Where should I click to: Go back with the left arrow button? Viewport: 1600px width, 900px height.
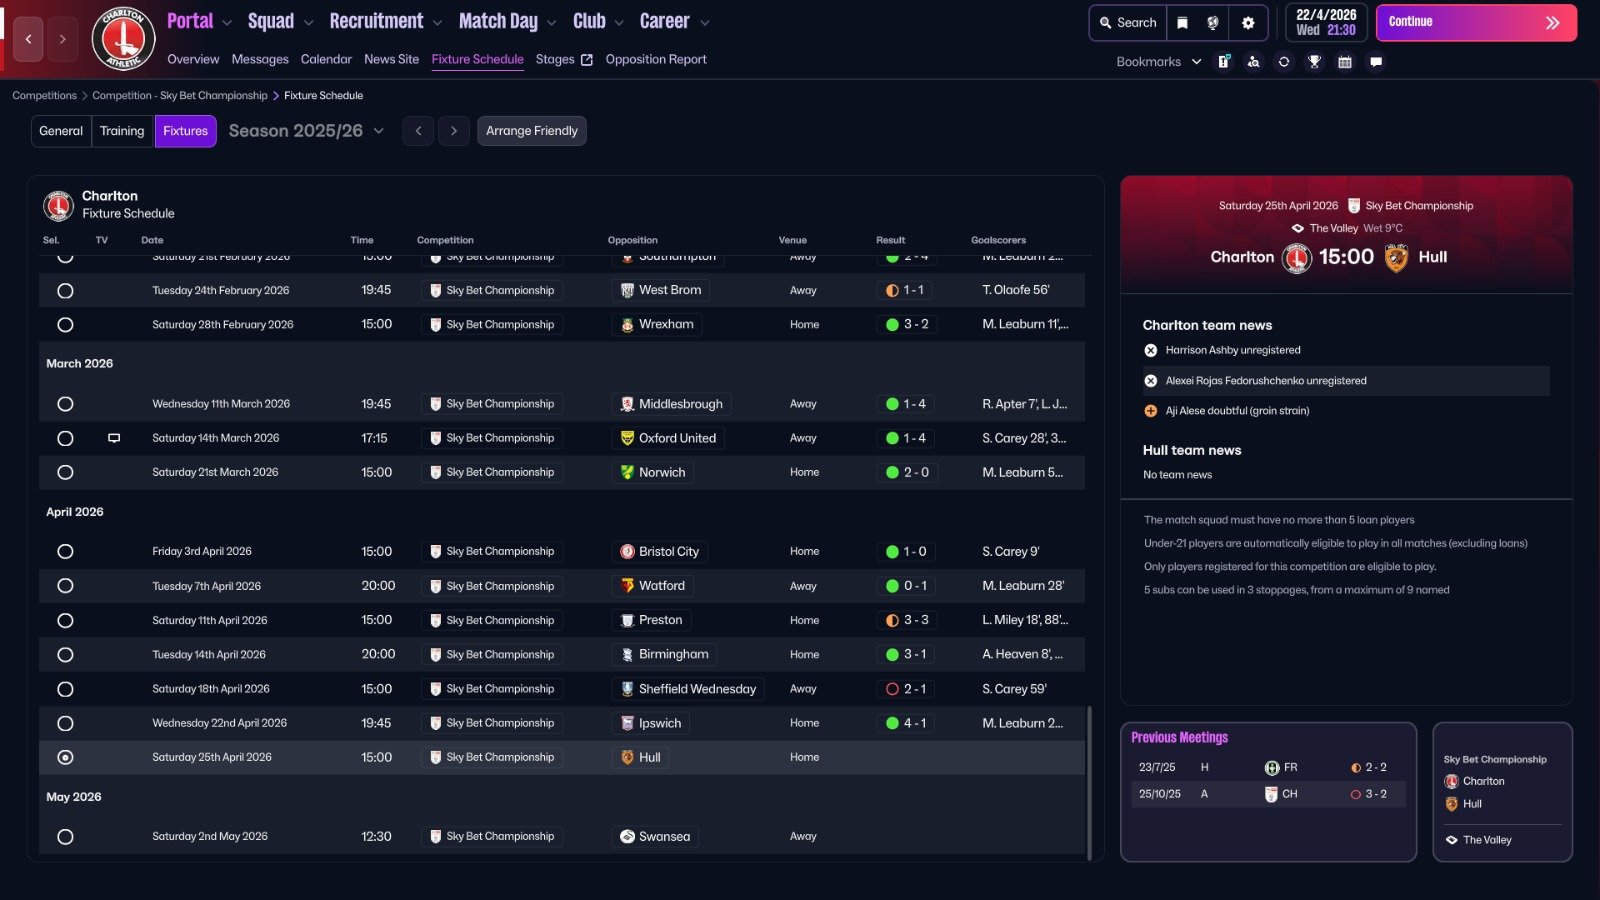[28, 39]
